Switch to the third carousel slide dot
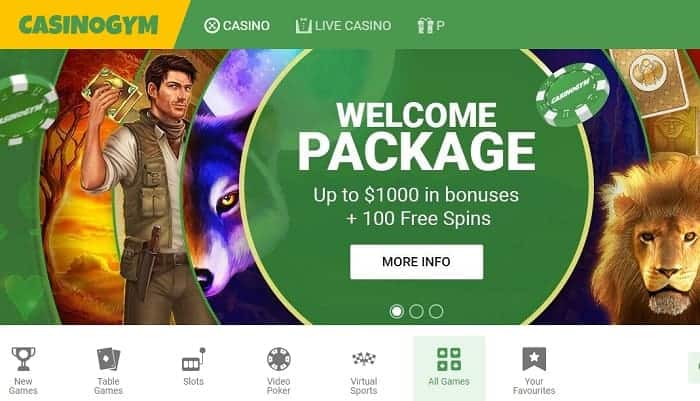 [436, 311]
